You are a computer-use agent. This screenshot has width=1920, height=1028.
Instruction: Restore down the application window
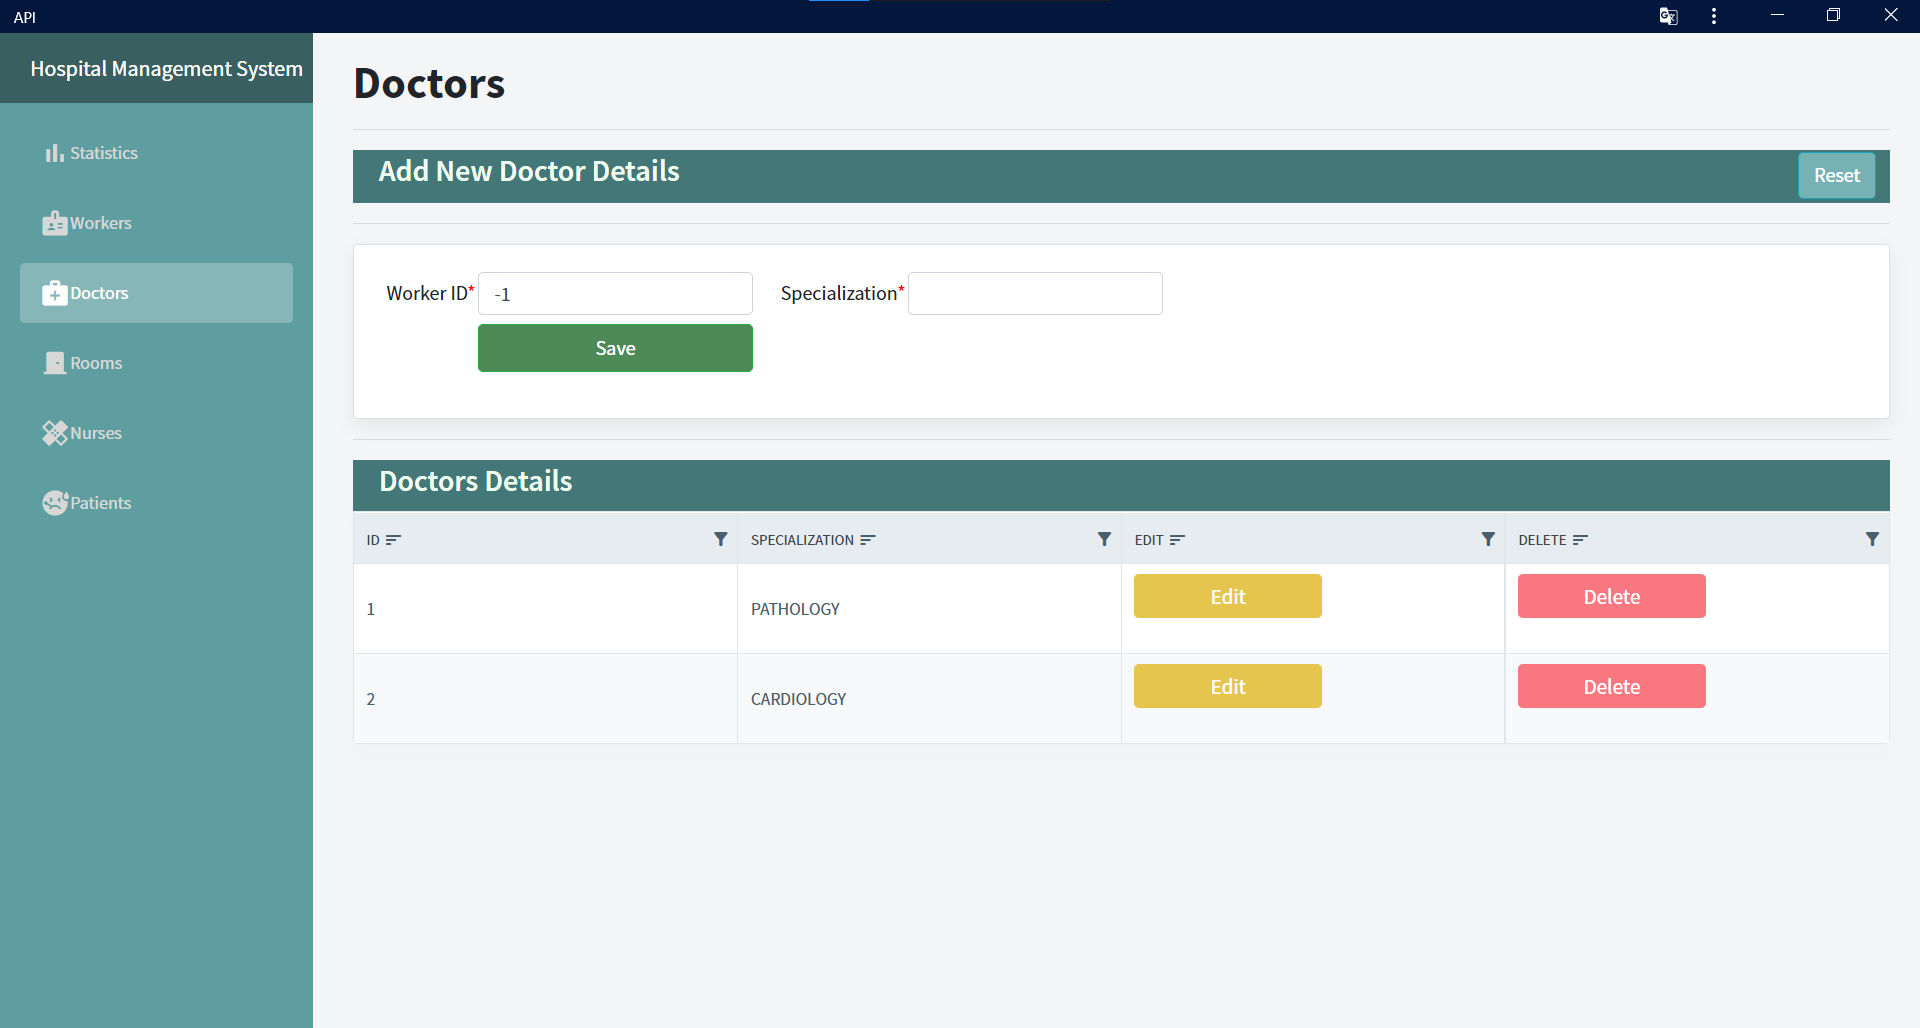coord(1833,15)
